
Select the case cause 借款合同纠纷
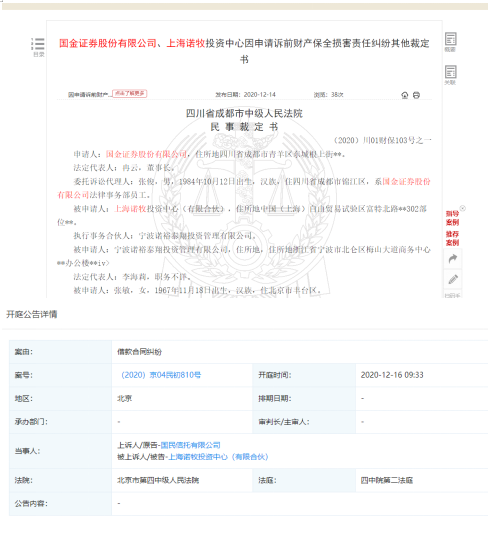pos(139,352)
